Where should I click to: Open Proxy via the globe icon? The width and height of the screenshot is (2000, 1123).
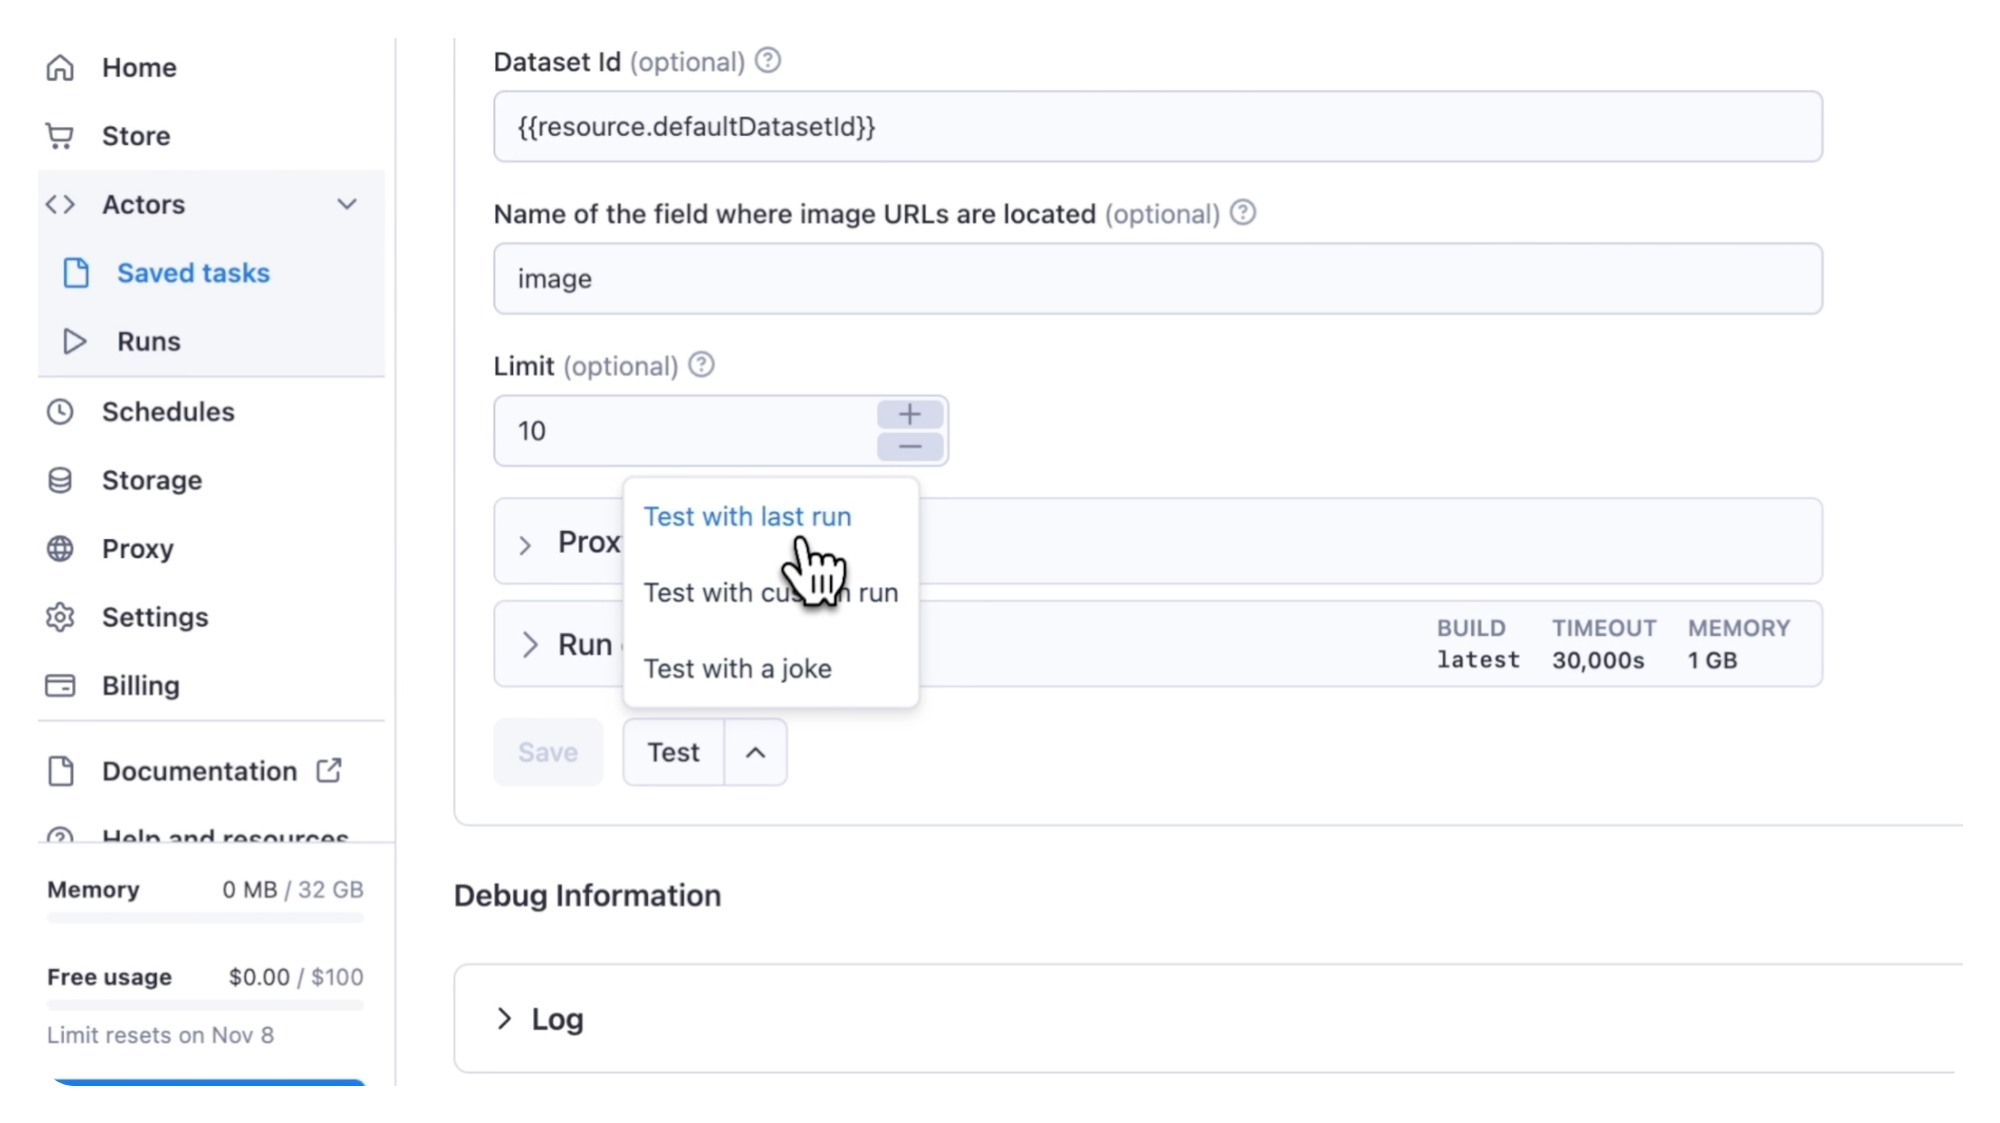pos(60,548)
